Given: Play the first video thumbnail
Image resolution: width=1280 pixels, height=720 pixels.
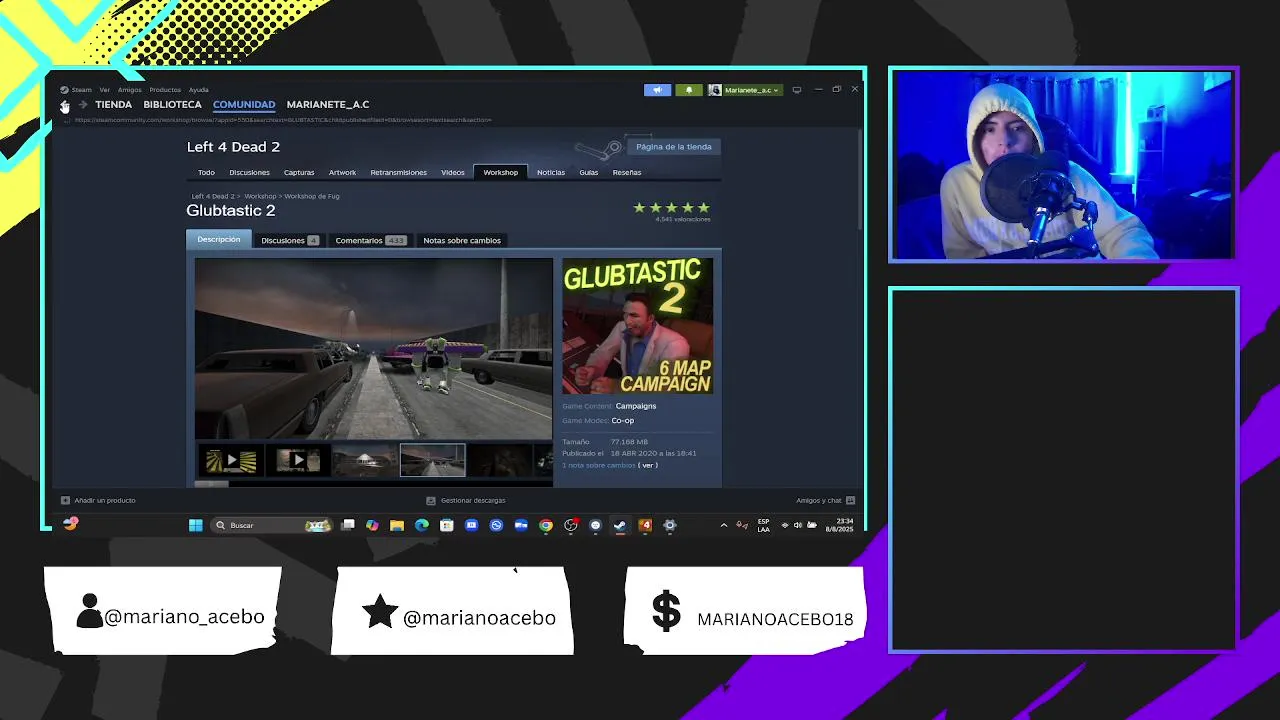Looking at the screenshot, I should [x=231, y=460].
